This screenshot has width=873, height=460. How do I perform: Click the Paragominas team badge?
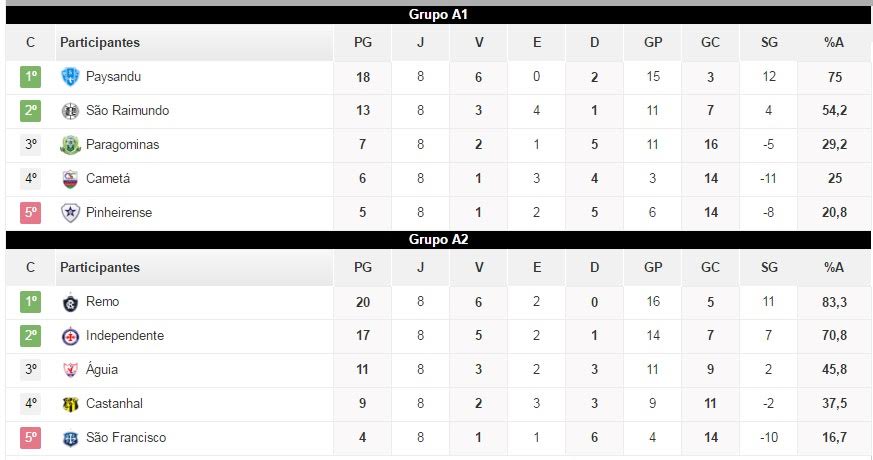pos(70,145)
